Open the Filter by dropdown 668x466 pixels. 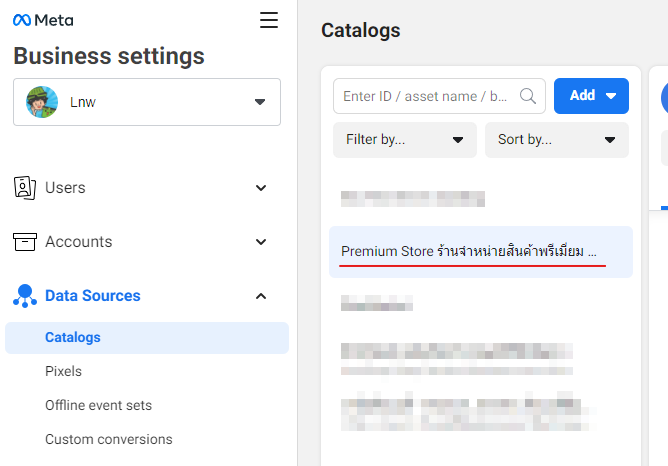[405, 140]
